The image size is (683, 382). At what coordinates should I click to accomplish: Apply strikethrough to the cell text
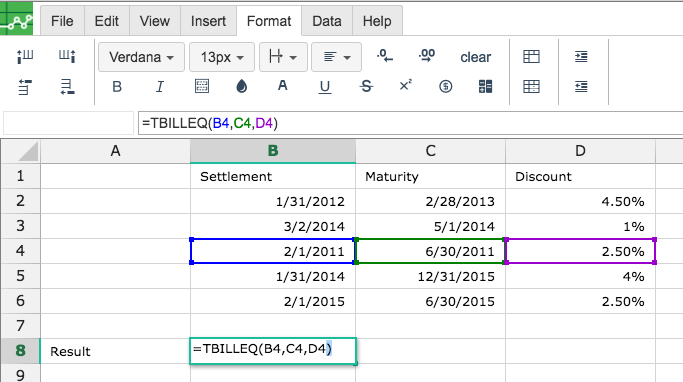coord(366,86)
